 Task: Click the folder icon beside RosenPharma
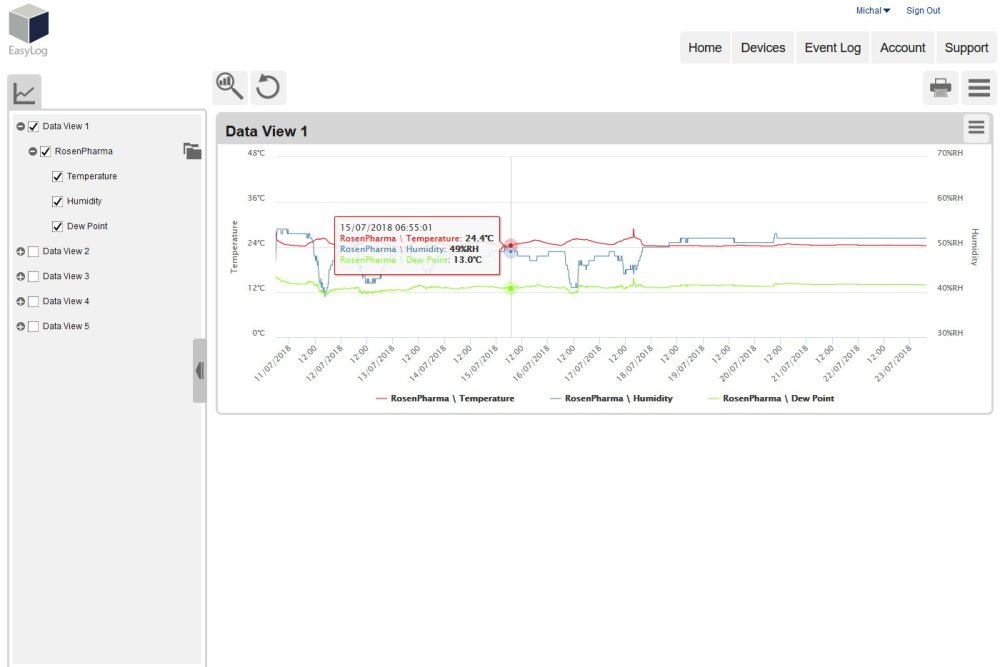point(192,151)
